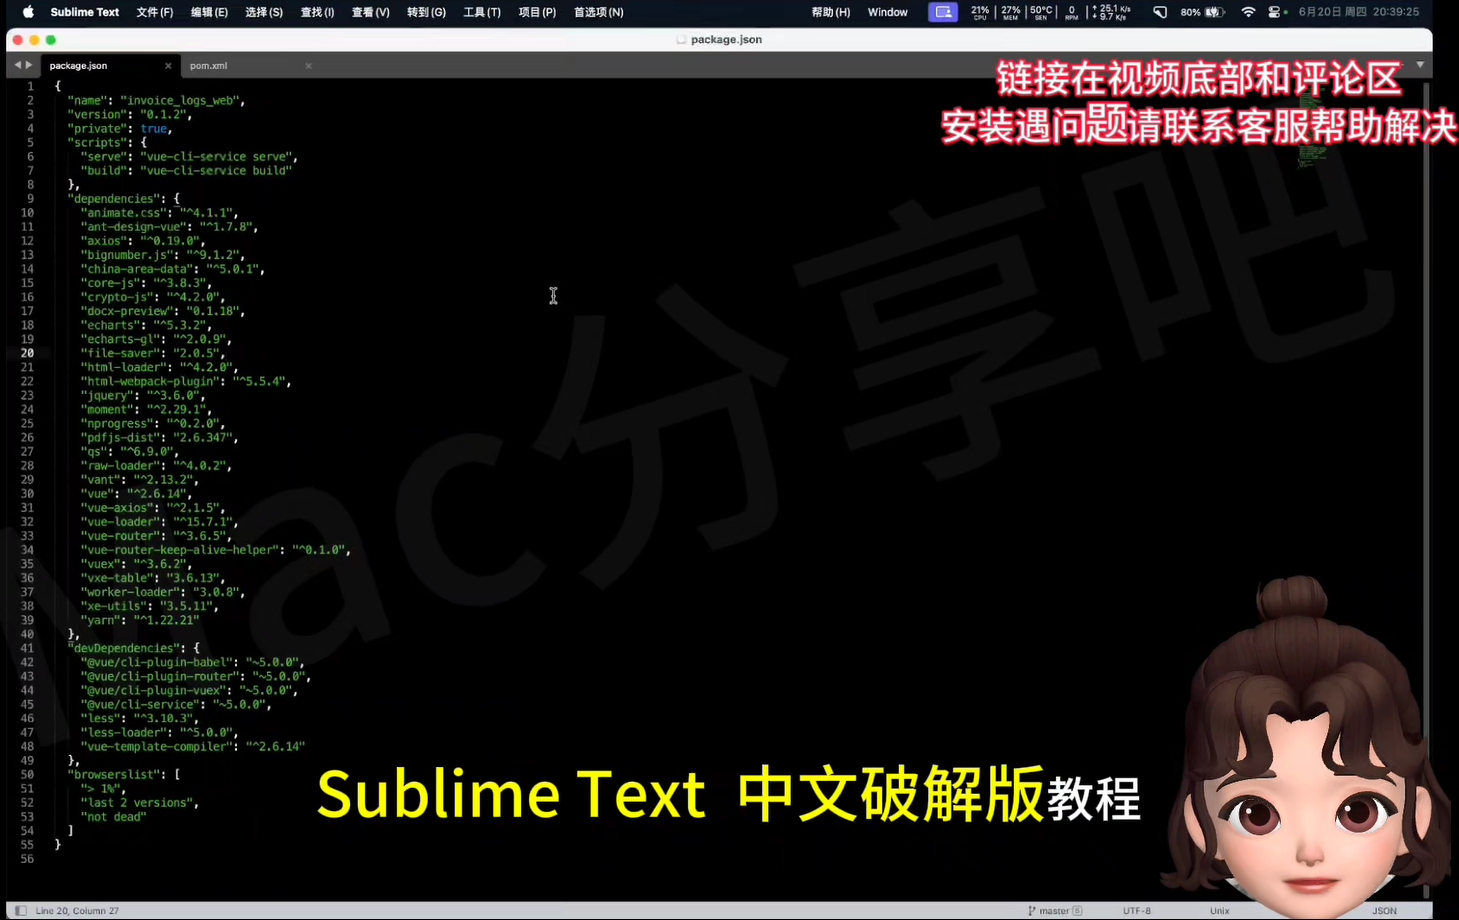Open the 文件(F) menu
Image resolution: width=1459 pixels, height=920 pixels.
click(154, 12)
